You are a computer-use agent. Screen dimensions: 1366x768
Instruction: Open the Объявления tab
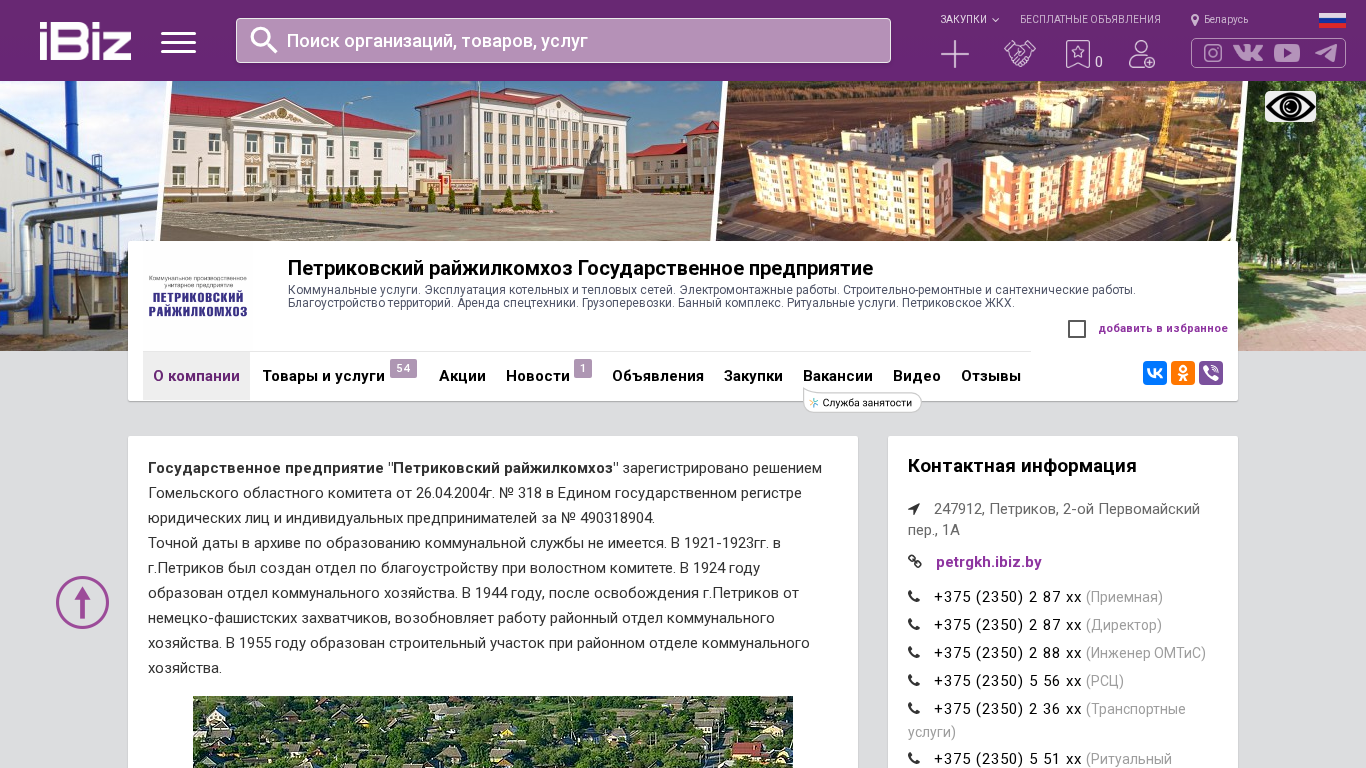pyautogui.click(x=658, y=376)
